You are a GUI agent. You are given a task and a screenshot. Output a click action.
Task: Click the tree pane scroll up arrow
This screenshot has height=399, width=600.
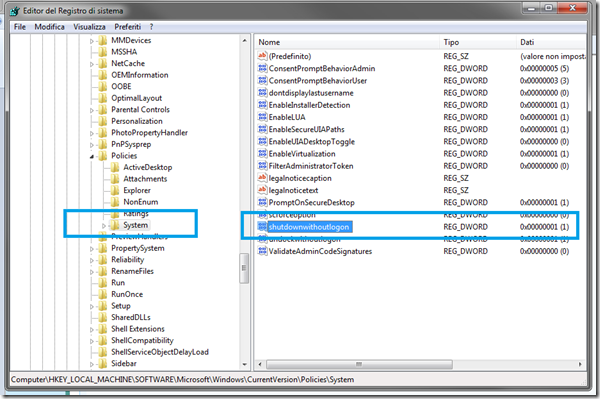click(x=245, y=40)
